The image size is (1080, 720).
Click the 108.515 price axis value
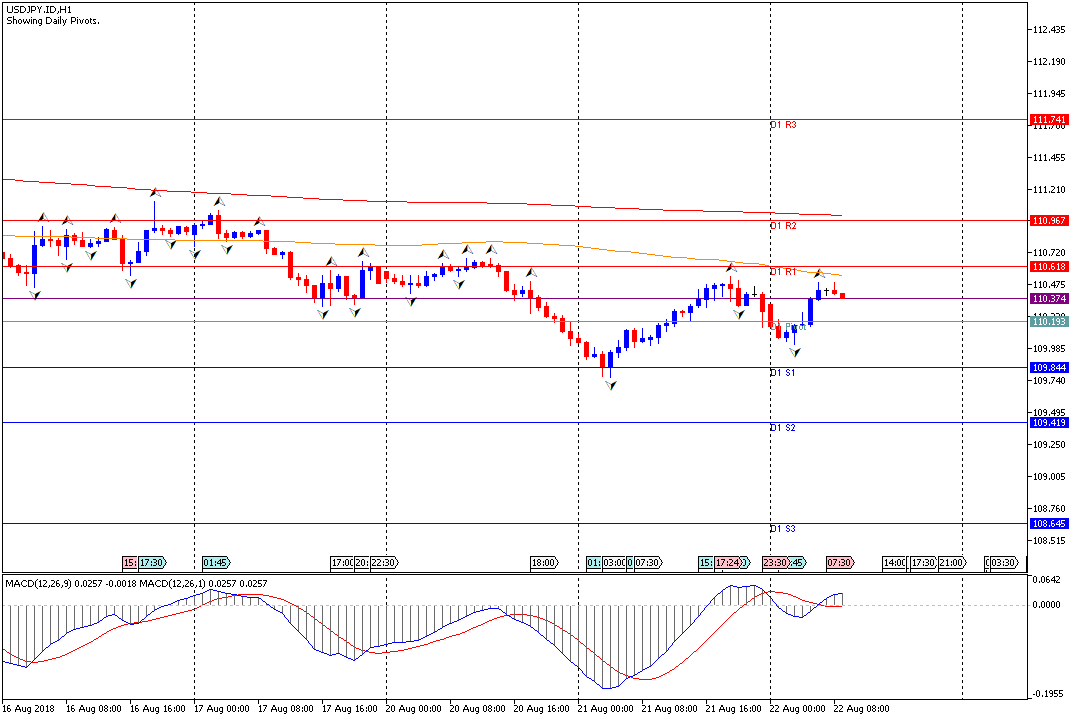click(x=1049, y=541)
